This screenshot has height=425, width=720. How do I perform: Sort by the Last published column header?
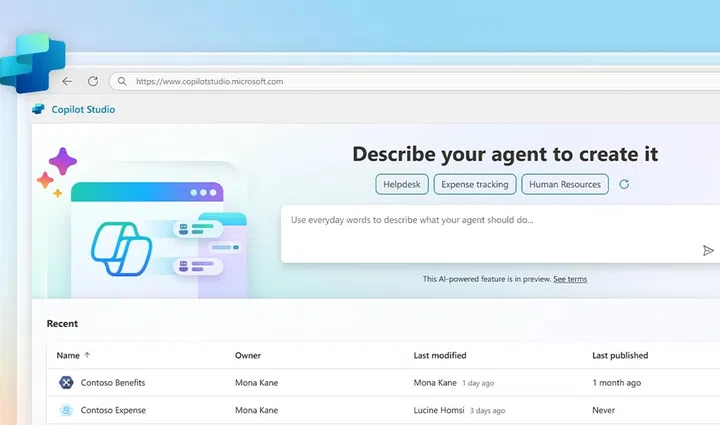(x=620, y=355)
